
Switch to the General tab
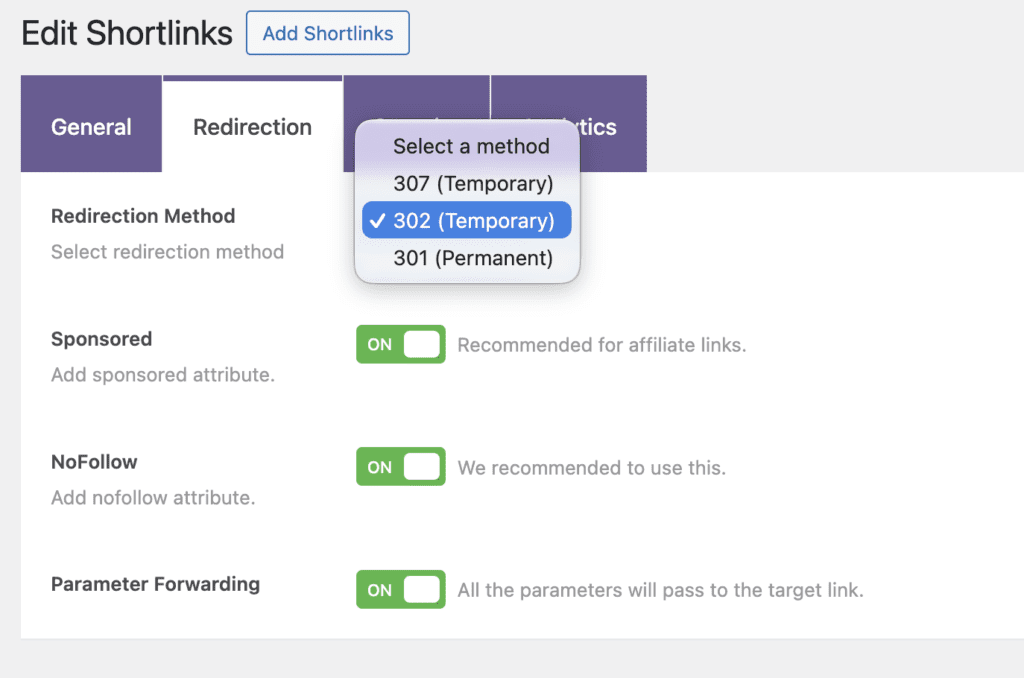[91, 127]
